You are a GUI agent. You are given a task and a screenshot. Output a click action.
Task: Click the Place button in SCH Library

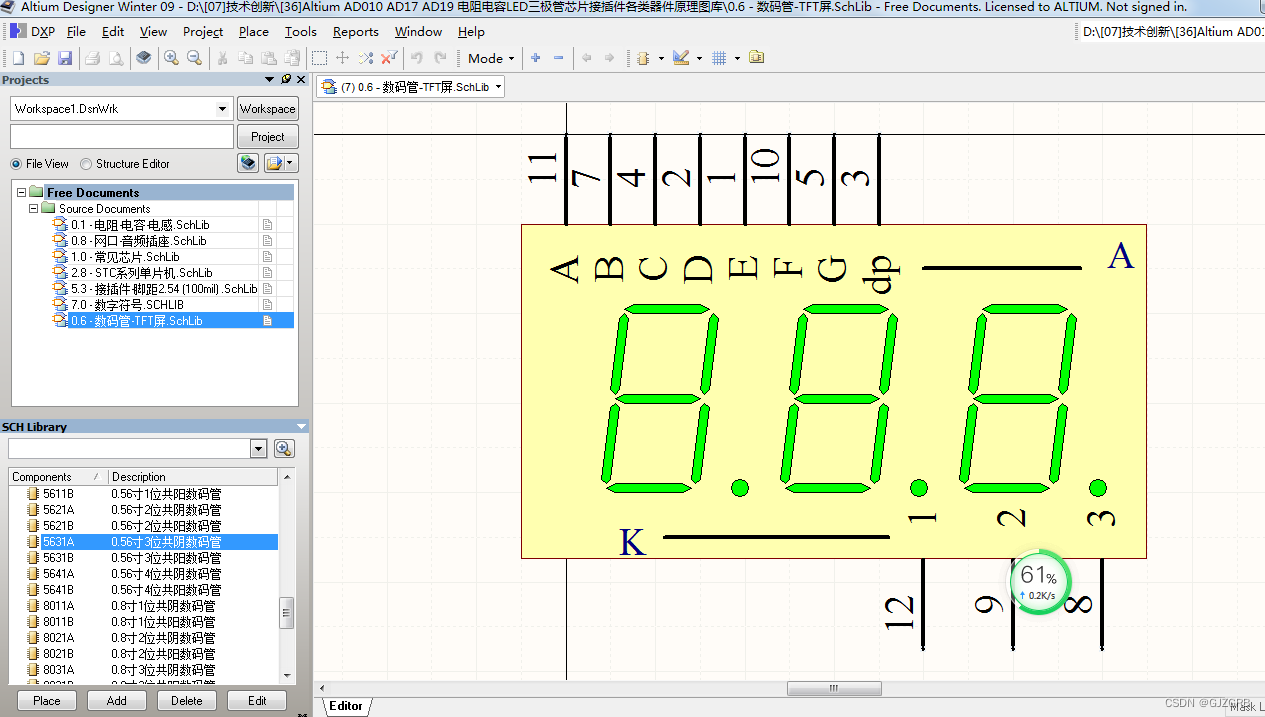pyautogui.click(x=46, y=700)
